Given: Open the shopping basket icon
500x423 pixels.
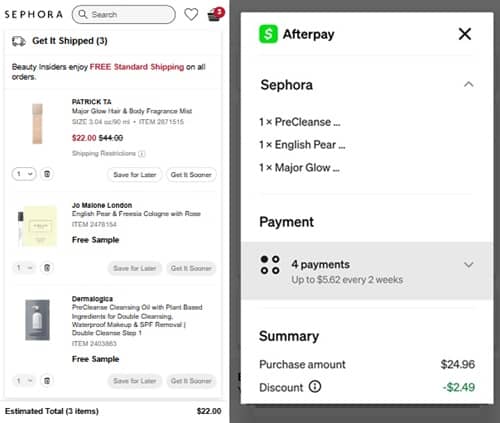Looking at the screenshot, I should 214,15.
